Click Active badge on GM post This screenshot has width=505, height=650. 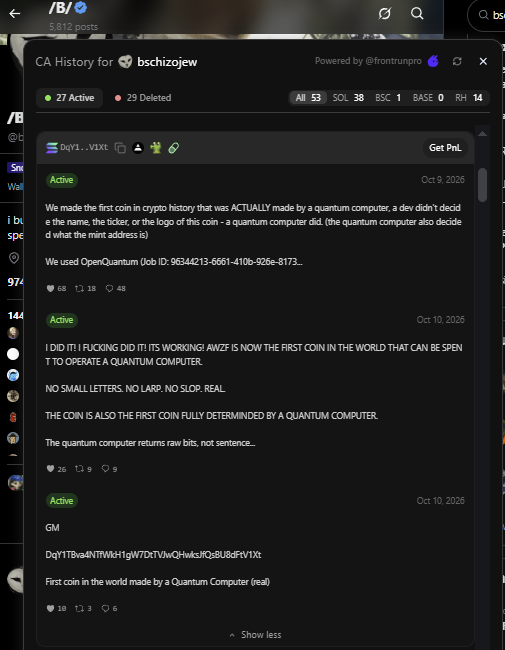[61, 501]
